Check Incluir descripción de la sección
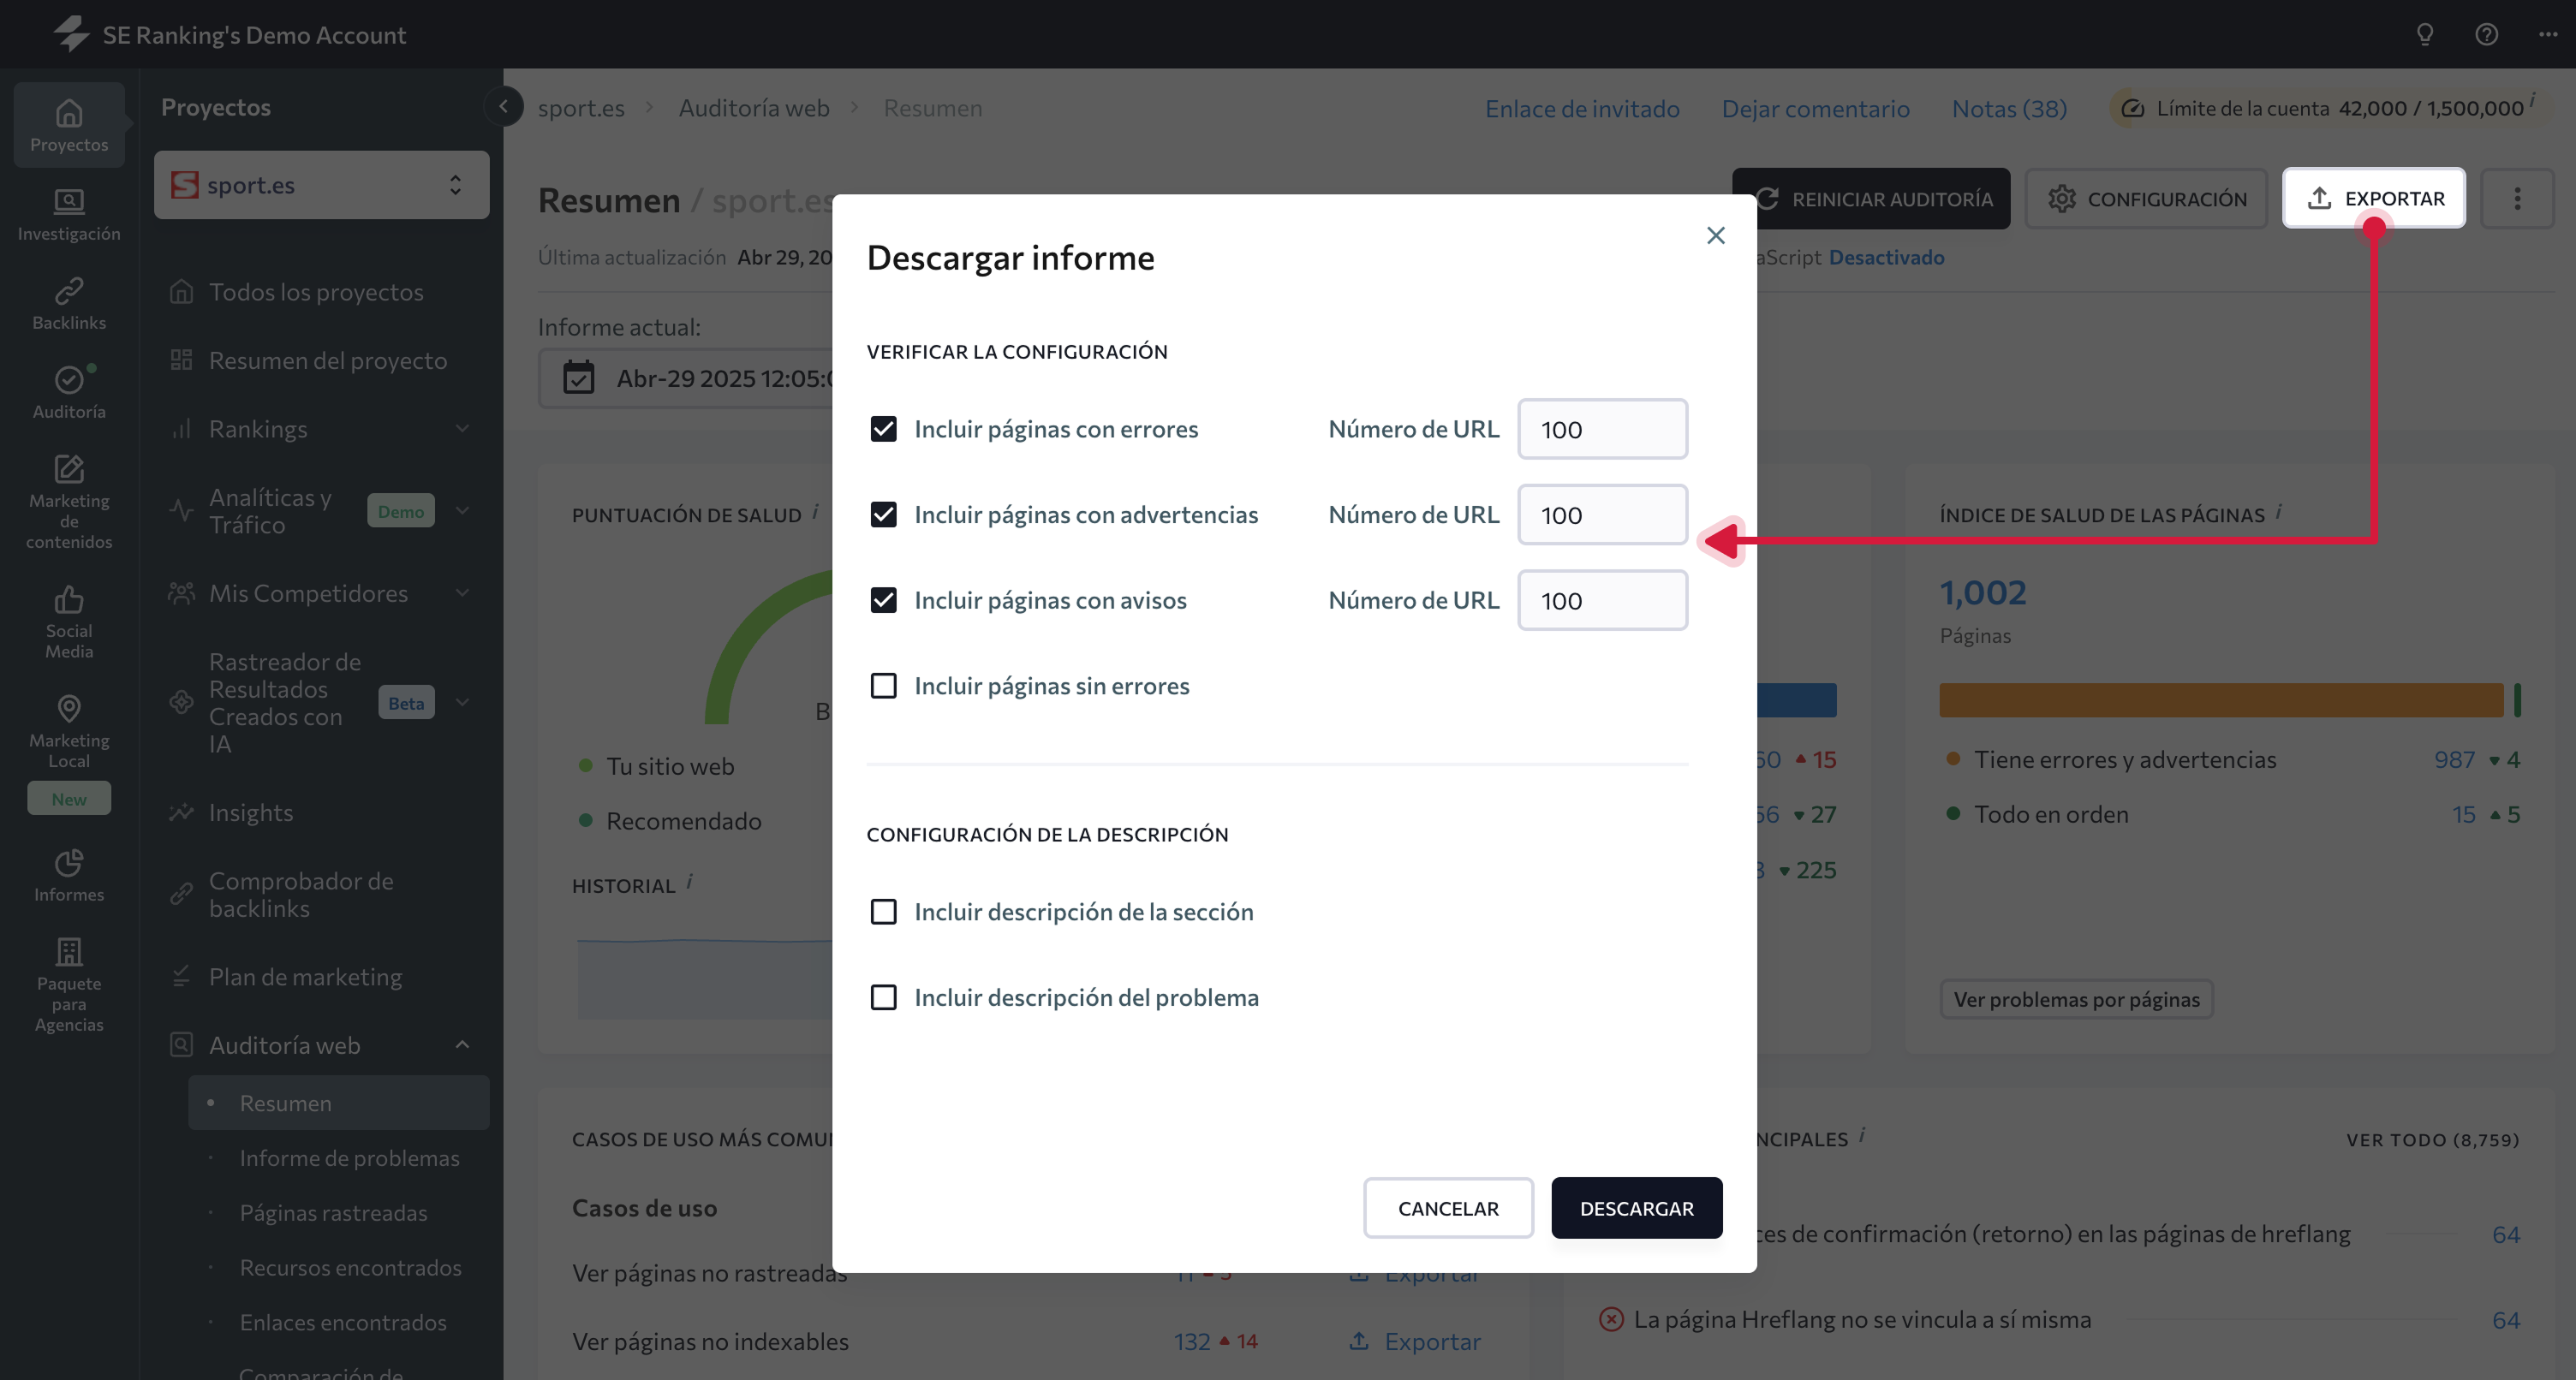The width and height of the screenshot is (2576, 1380). [x=883, y=912]
